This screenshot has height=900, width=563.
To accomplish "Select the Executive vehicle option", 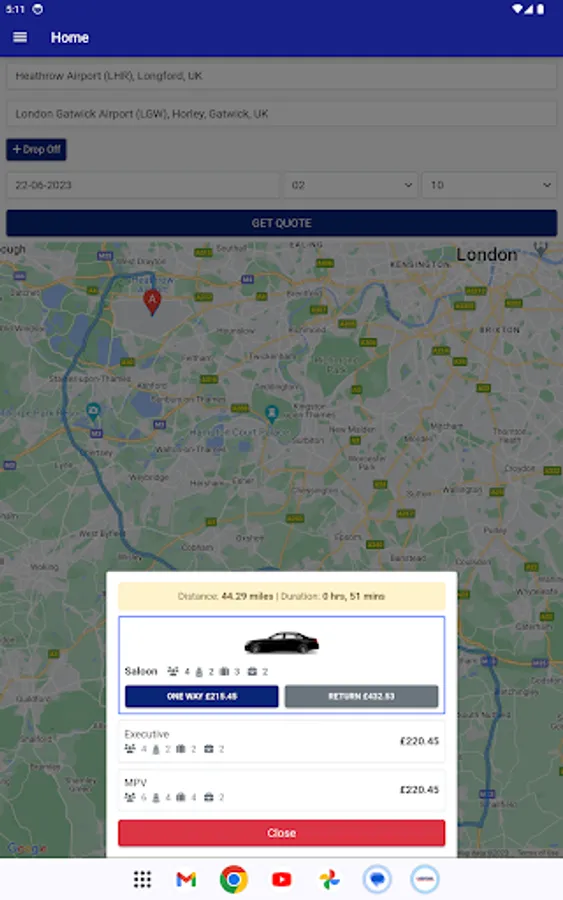I will coord(281,741).
